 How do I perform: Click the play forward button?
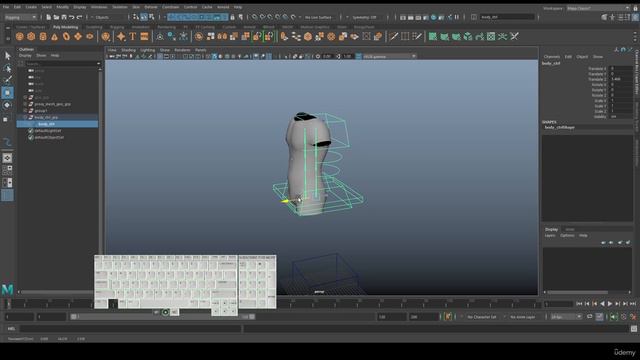[x=610, y=304]
